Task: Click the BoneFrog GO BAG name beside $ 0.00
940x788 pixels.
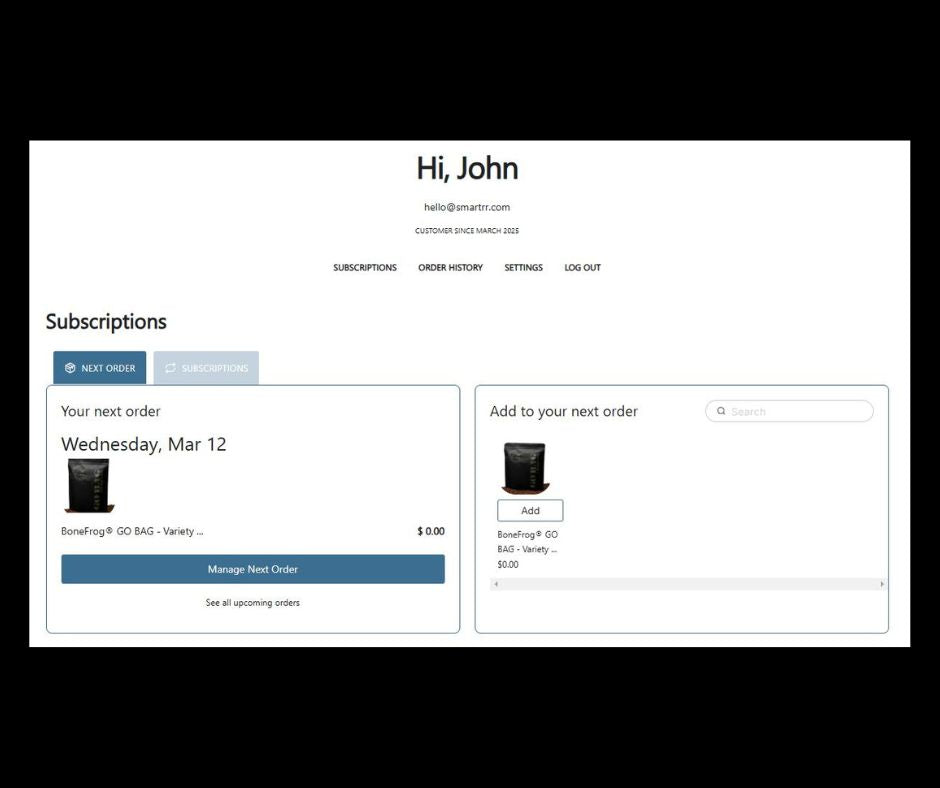Action: [x=132, y=532]
